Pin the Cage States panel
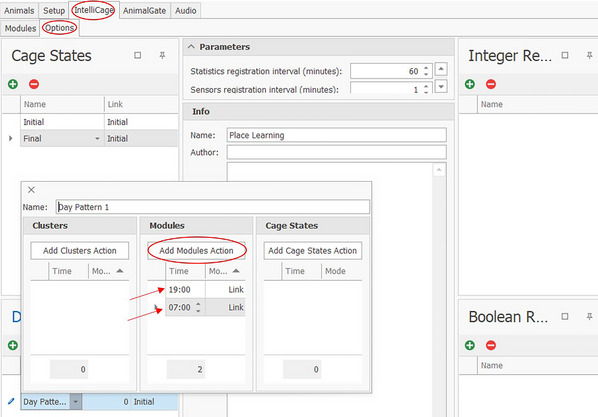598x417 pixels. click(x=162, y=55)
